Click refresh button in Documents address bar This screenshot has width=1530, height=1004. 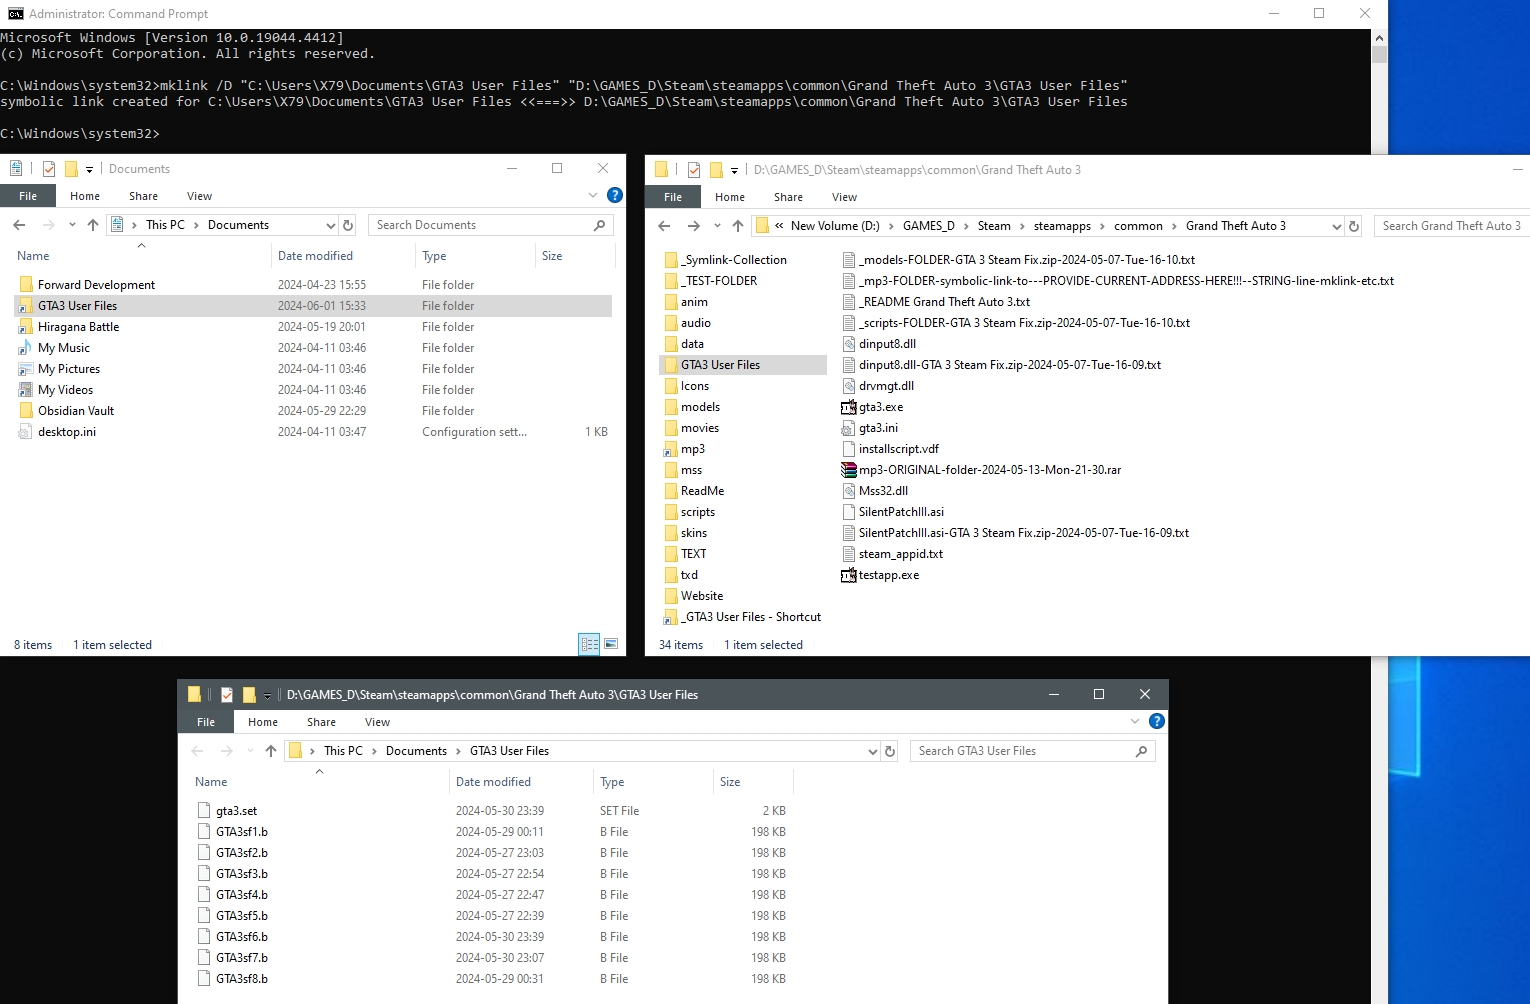click(x=348, y=225)
